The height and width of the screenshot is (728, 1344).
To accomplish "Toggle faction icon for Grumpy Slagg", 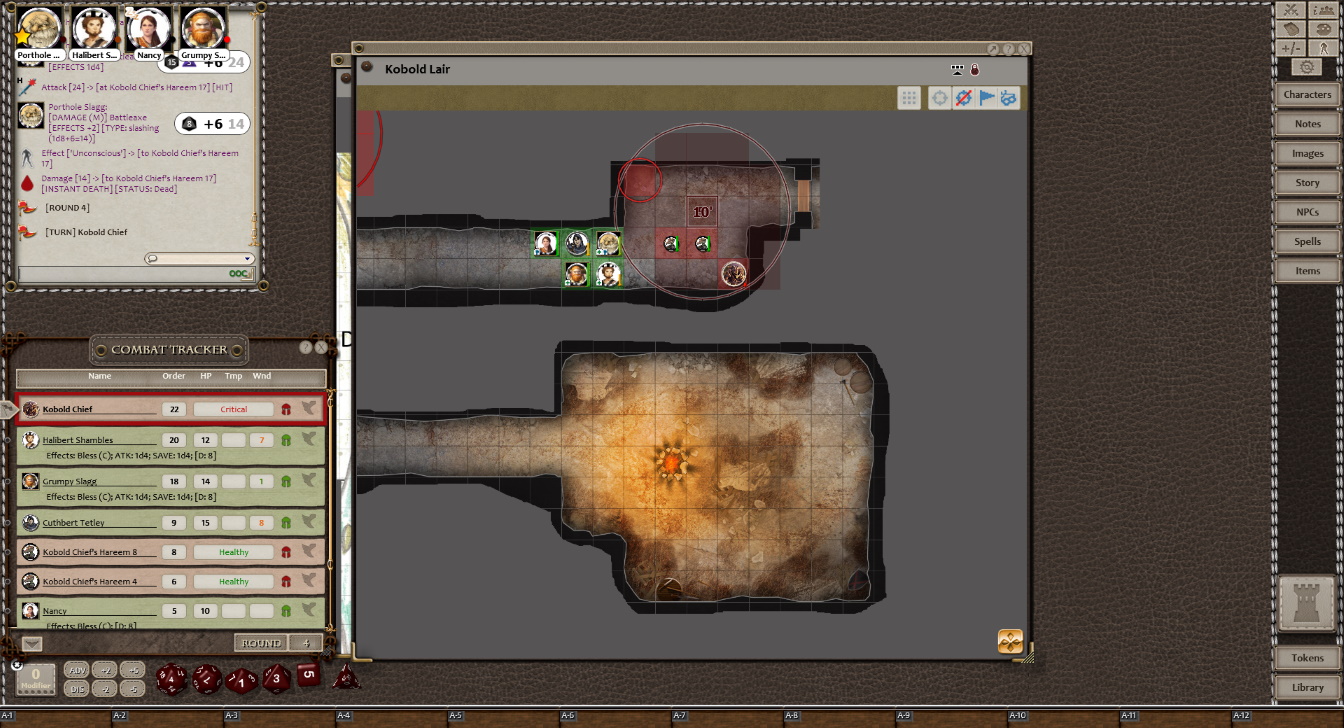I will (286, 481).
